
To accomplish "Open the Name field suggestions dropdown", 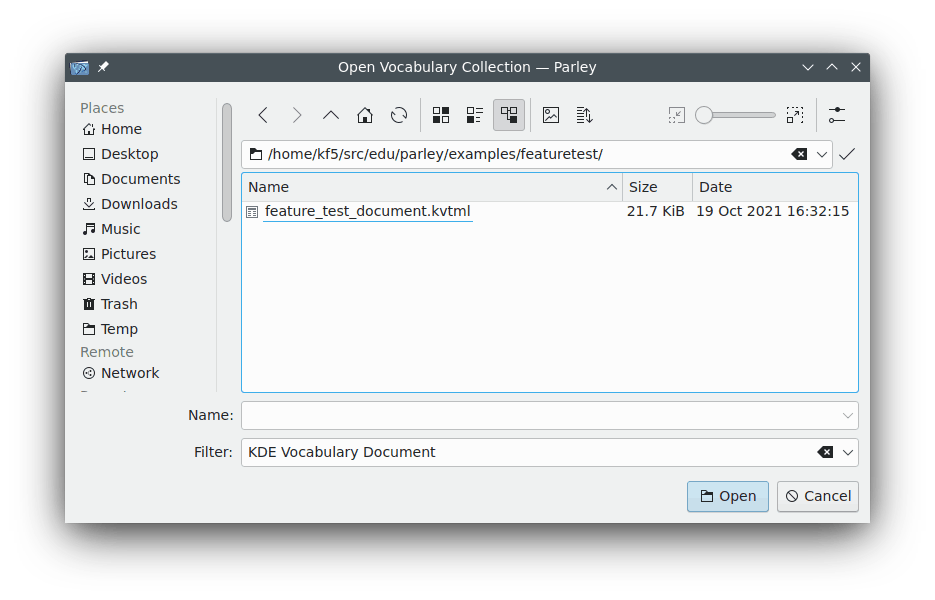I will 848,415.
